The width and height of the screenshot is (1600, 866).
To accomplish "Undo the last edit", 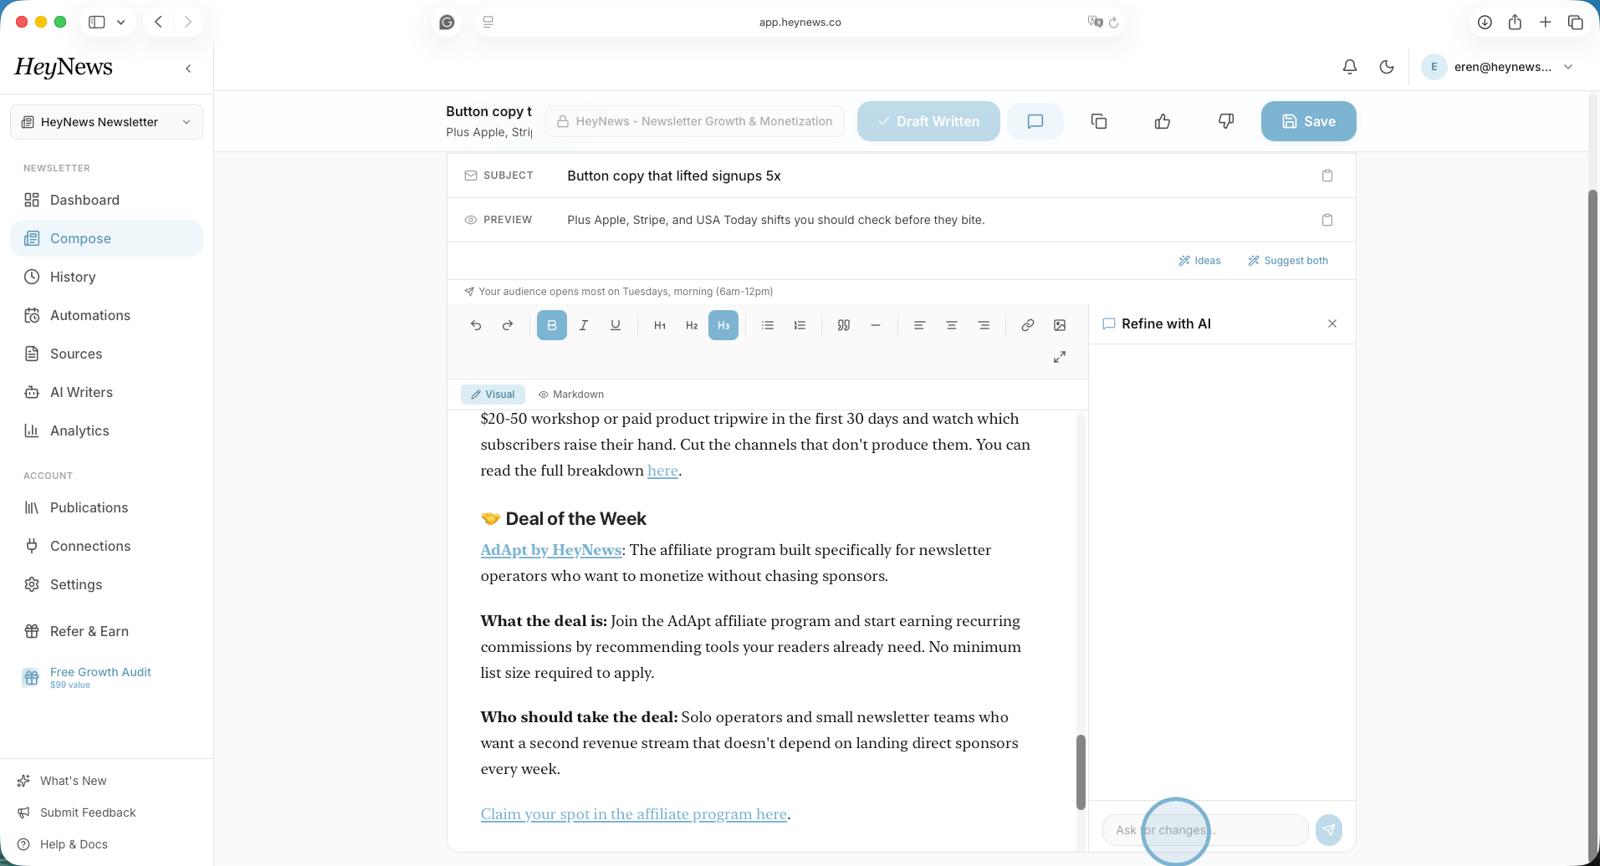I will (x=476, y=325).
